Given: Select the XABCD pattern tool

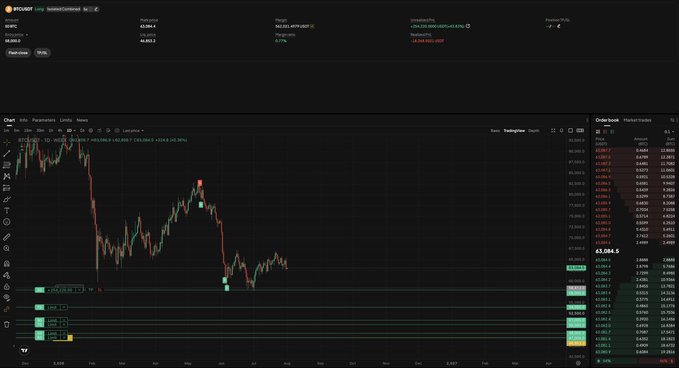Looking at the screenshot, I should click(x=6, y=176).
